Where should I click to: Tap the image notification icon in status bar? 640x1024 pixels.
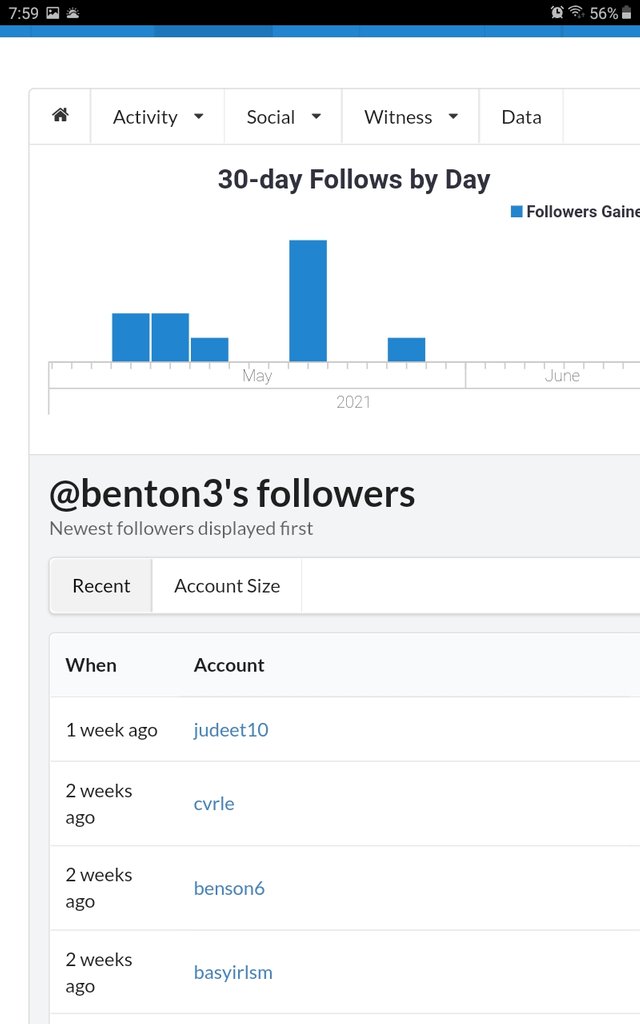53,13
